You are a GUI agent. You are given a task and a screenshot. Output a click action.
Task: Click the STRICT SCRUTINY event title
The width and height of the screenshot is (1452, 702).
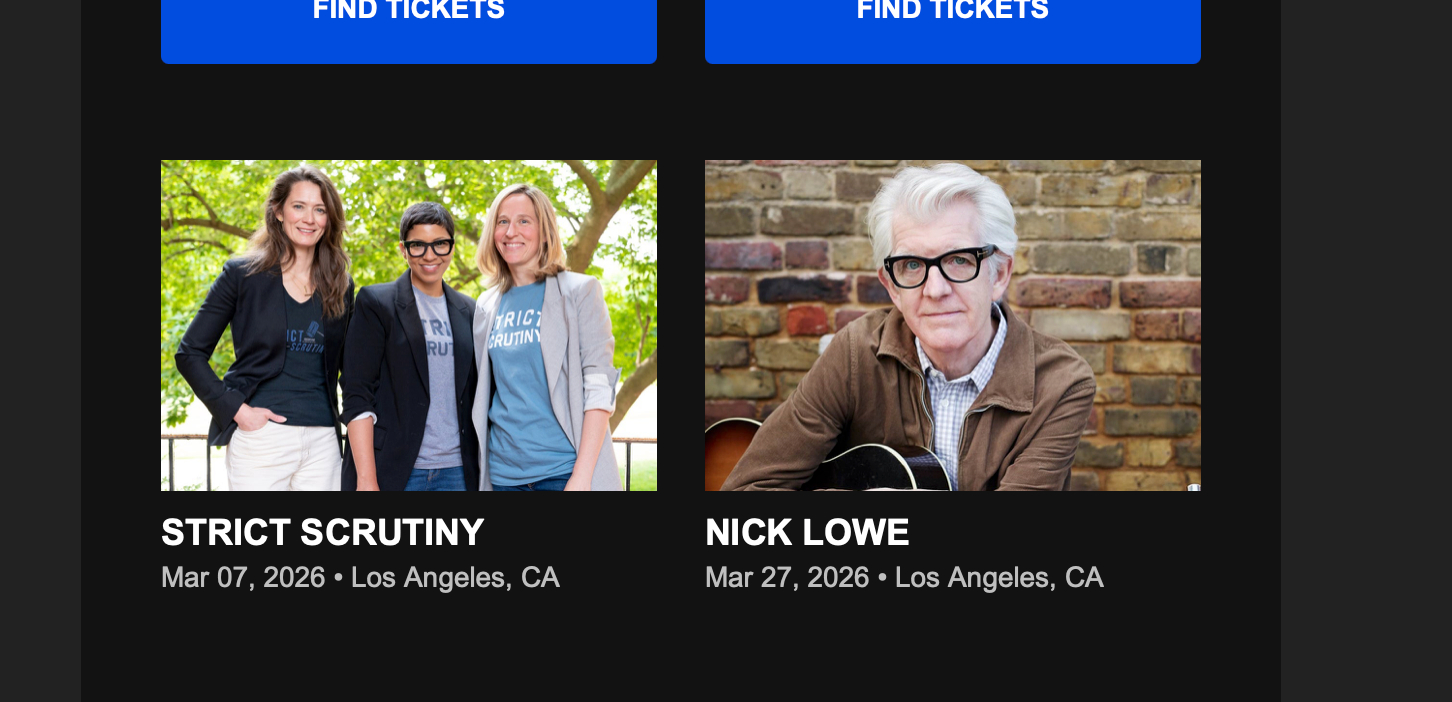pyautogui.click(x=322, y=532)
